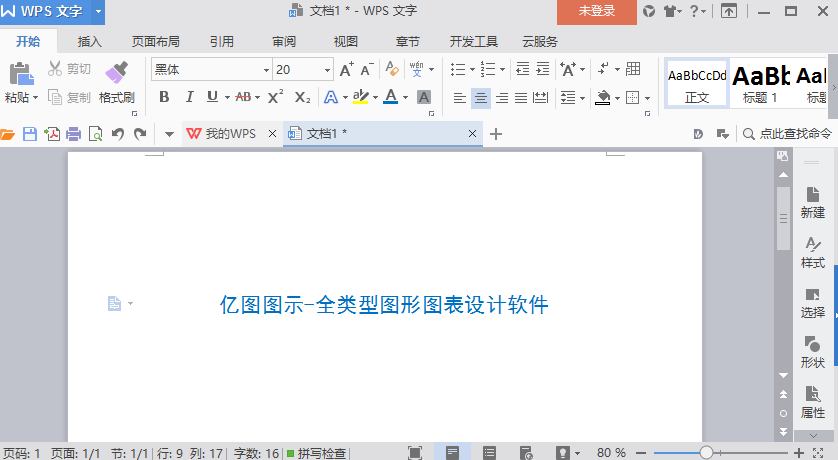Click 新建 in the side panel

click(812, 203)
